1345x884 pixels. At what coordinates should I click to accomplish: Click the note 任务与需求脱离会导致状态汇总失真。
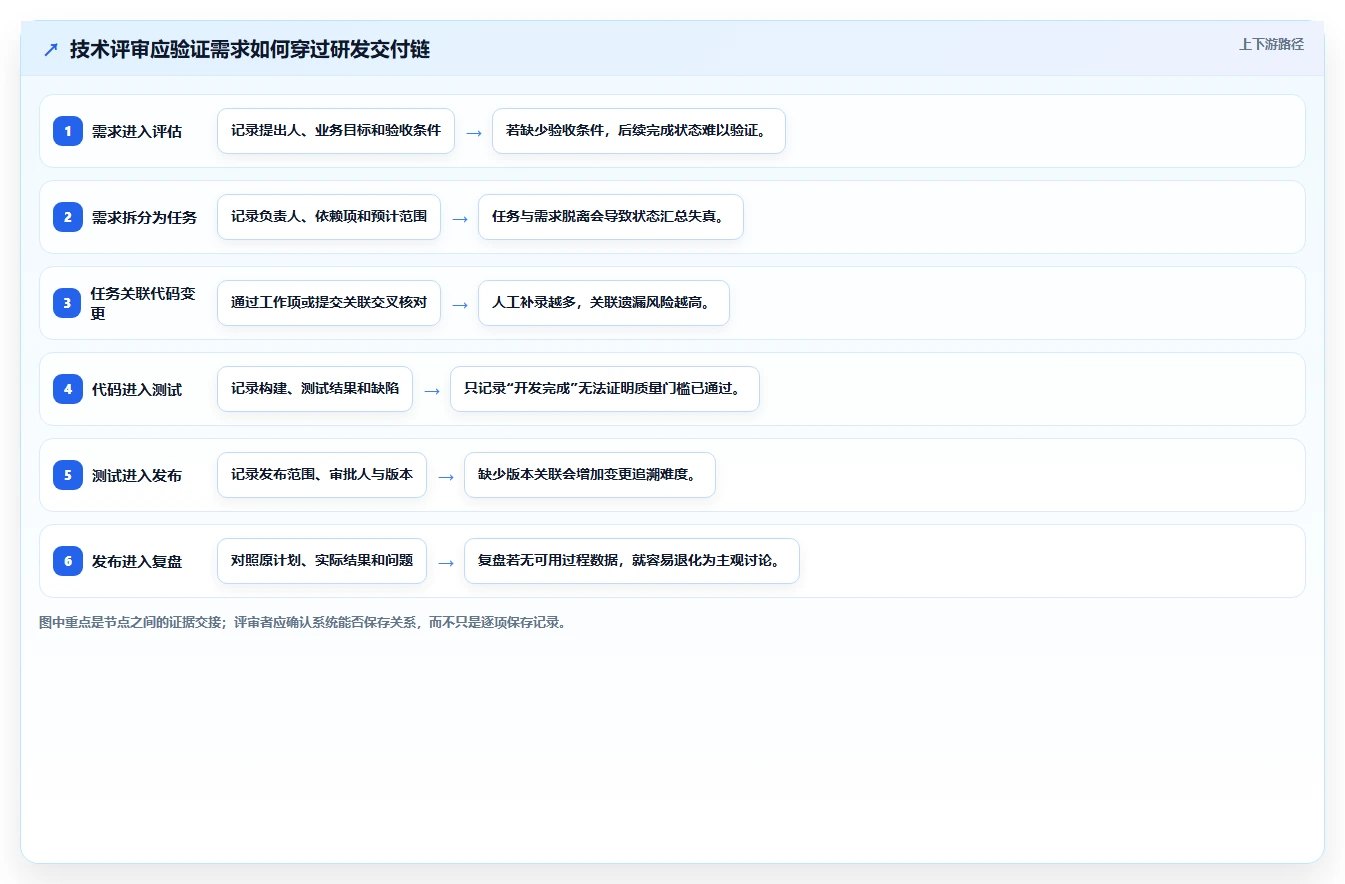coord(611,217)
